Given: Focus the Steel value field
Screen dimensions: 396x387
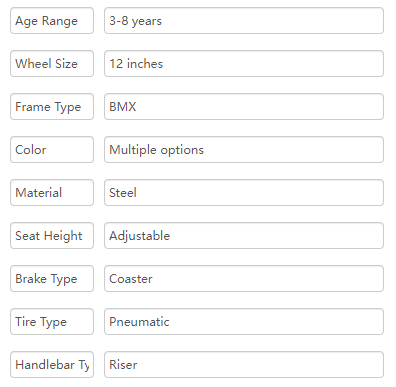Looking at the screenshot, I should point(244,193).
